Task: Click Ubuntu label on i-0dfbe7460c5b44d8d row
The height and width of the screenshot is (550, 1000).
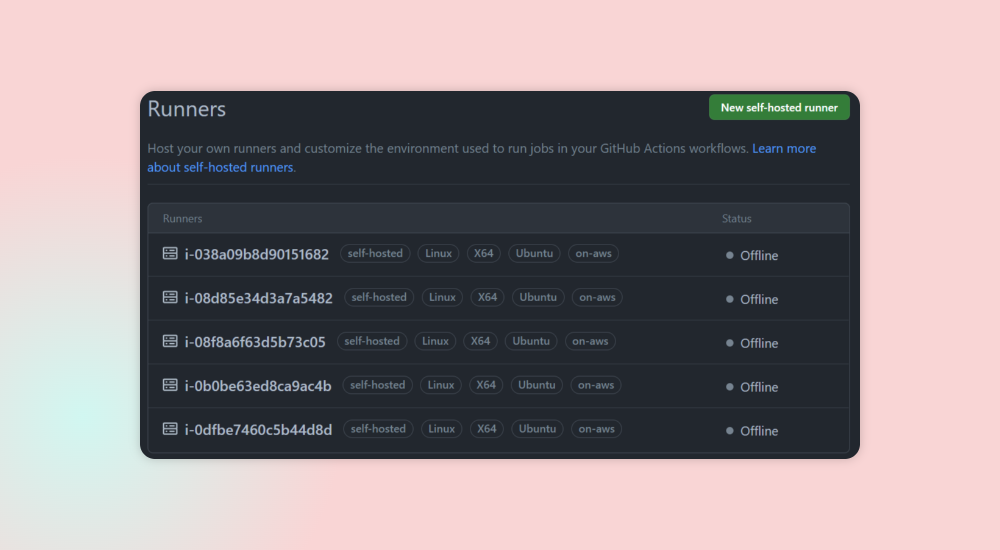Action: (537, 429)
